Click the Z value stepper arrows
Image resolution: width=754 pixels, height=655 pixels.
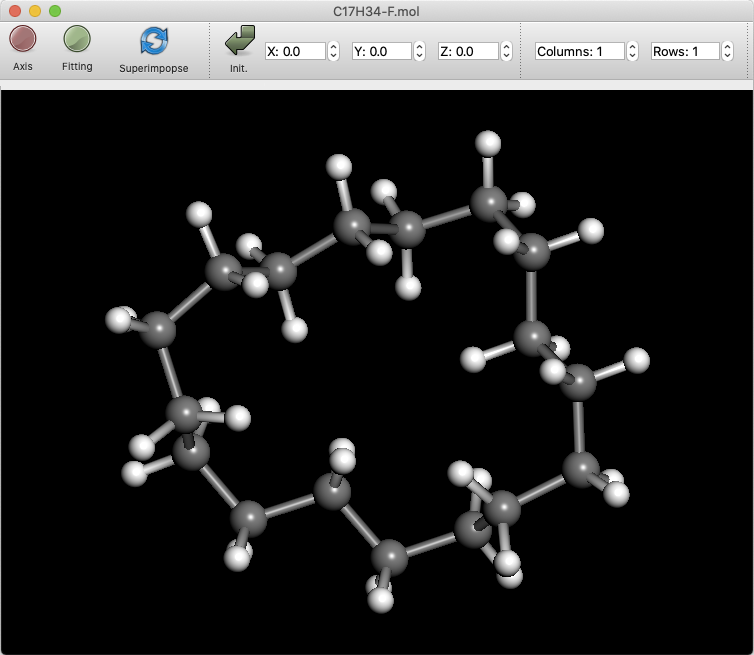coord(506,51)
